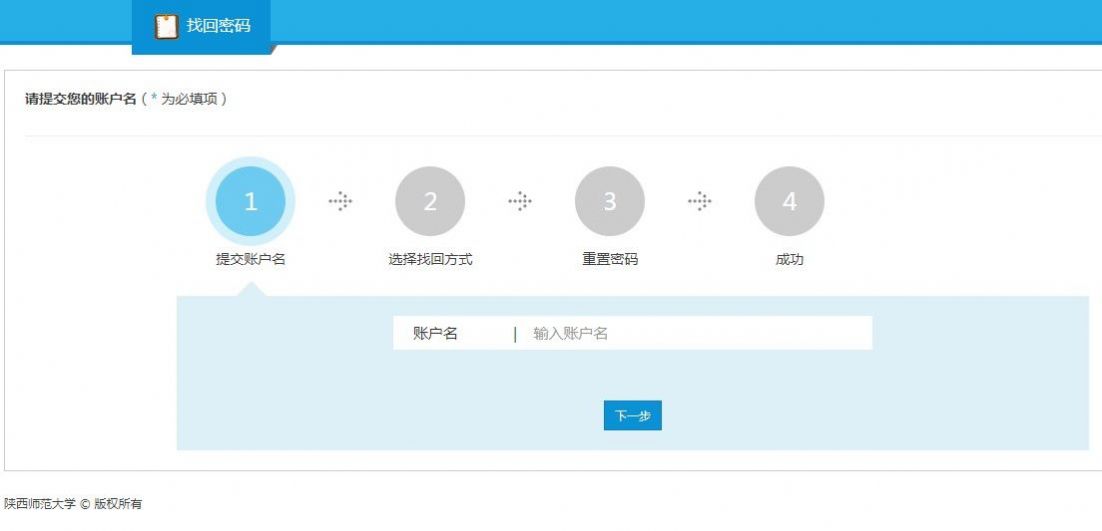Click the 陕西师范大学 版权所有 footer text
The image size is (1102, 531).
point(73,504)
